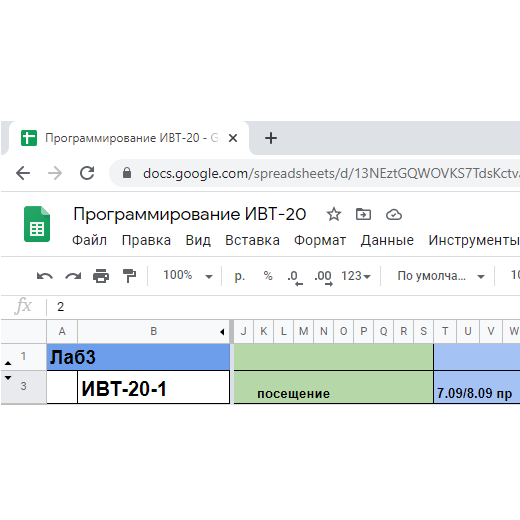
Task: Select column K header
Action: (264, 331)
